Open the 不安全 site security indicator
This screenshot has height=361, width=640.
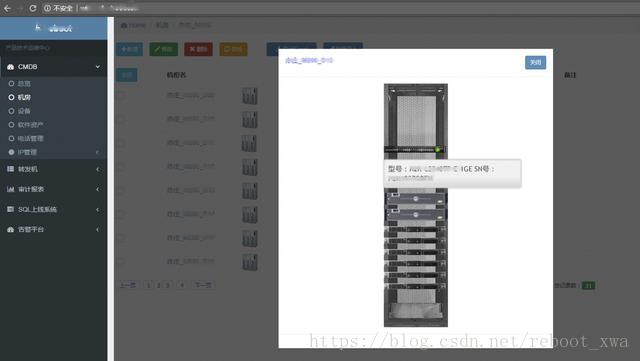pos(58,8)
